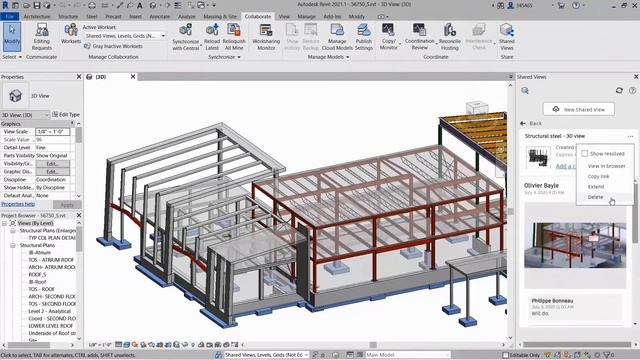The height and width of the screenshot is (360, 640).
Task: Open Coordination Review
Action: (420, 37)
